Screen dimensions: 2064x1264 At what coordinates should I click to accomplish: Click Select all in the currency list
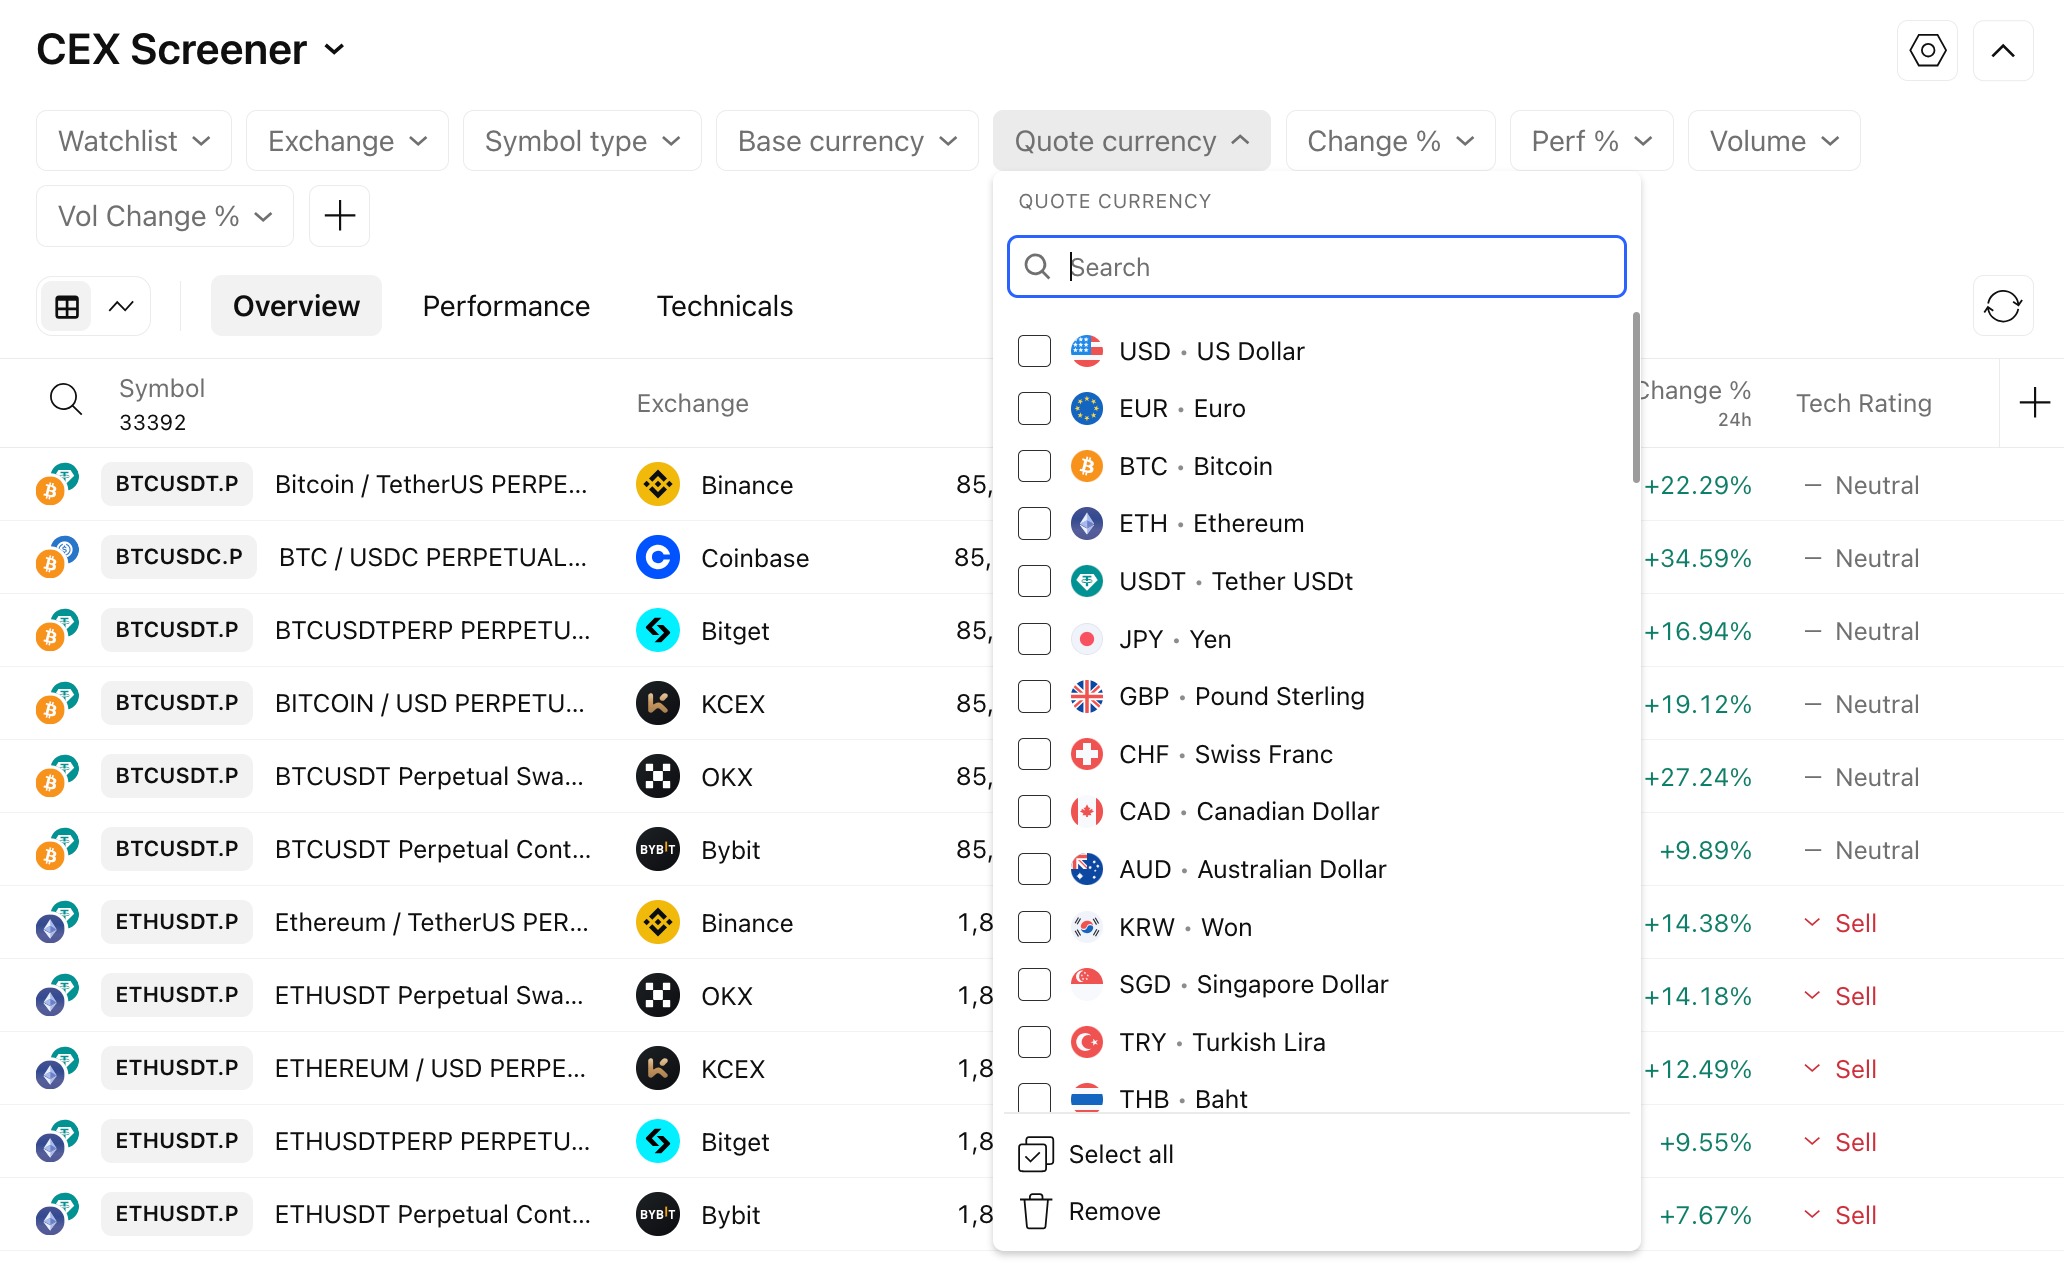(1120, 1154)
